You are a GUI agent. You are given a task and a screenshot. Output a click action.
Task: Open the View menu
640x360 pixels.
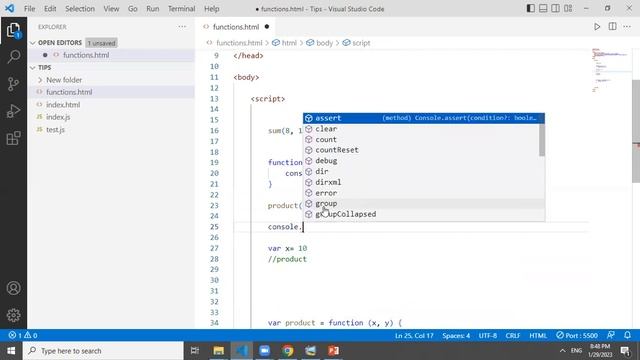(x=111, y=9)
